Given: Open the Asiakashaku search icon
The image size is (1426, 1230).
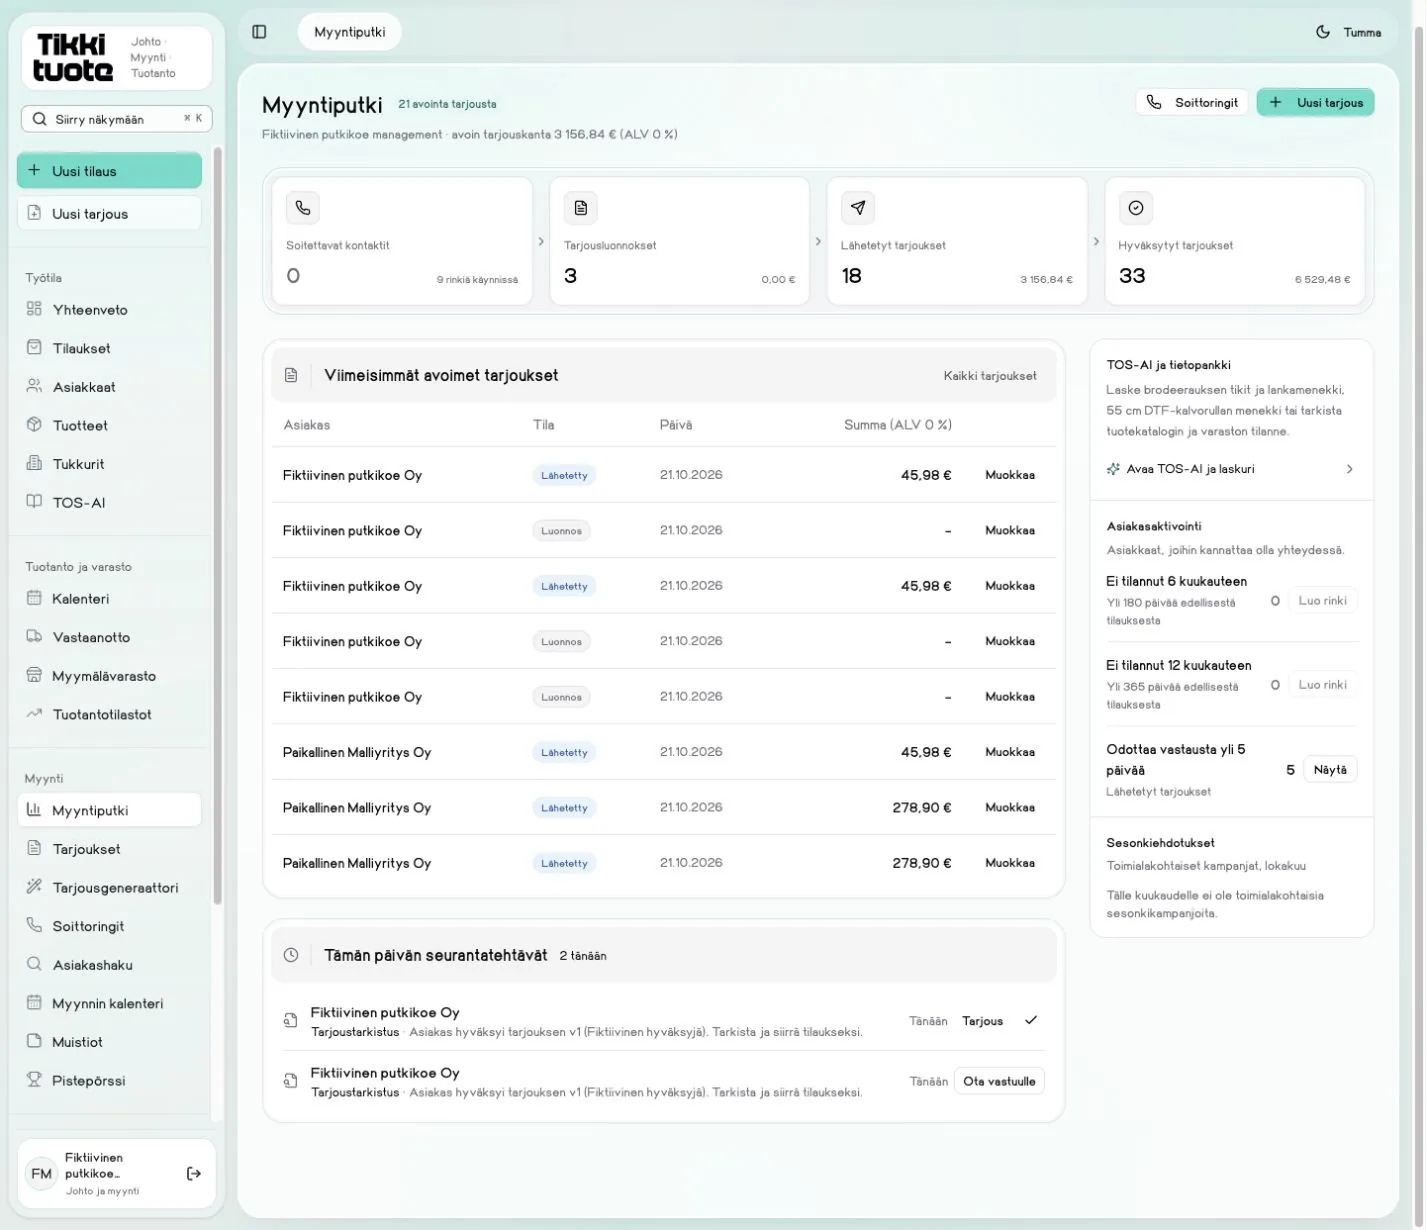Looking at the screenshot, I should [34, 964].
